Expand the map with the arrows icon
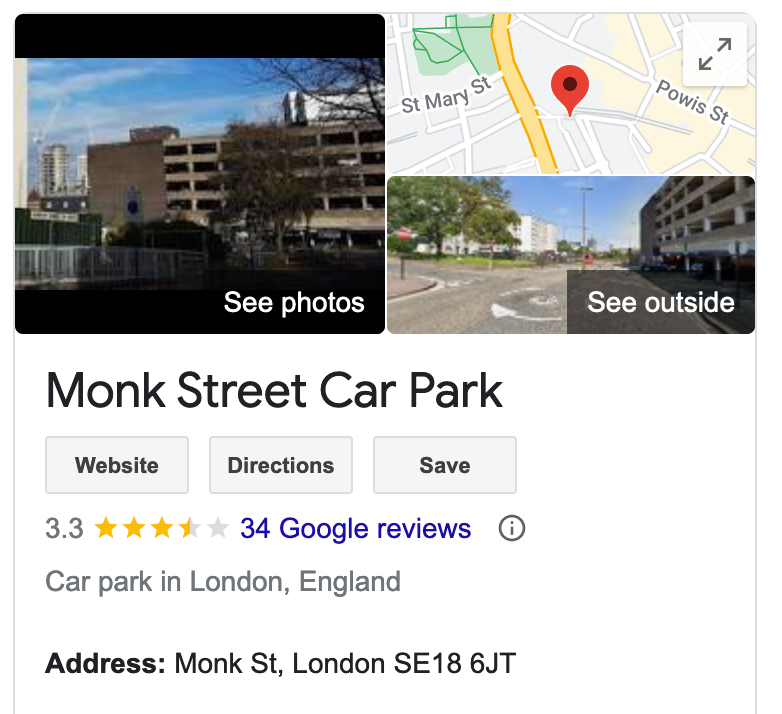This screenshot has width=782, height=714. click(x=715, y=54)
